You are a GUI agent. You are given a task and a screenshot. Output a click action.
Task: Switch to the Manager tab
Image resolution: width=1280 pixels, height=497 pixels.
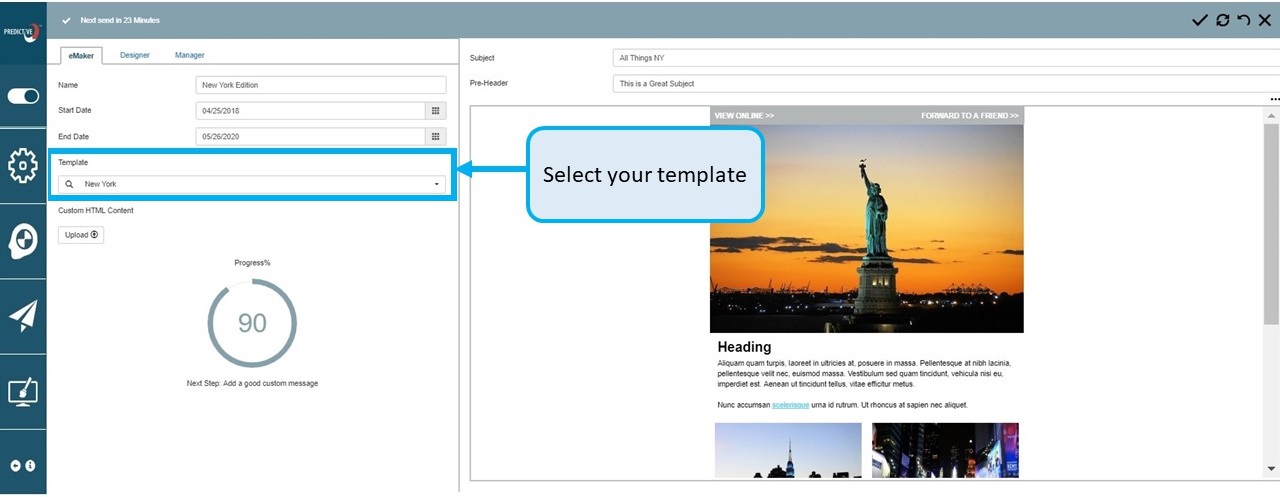[189, 55]
